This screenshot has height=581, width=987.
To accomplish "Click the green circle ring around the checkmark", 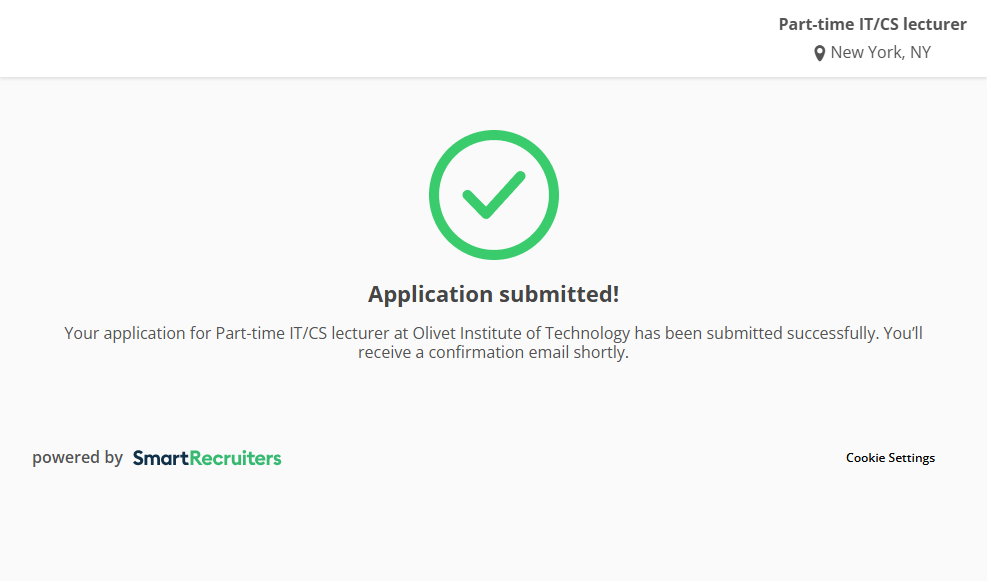I will pyautogui.click(x=436, y=195).
